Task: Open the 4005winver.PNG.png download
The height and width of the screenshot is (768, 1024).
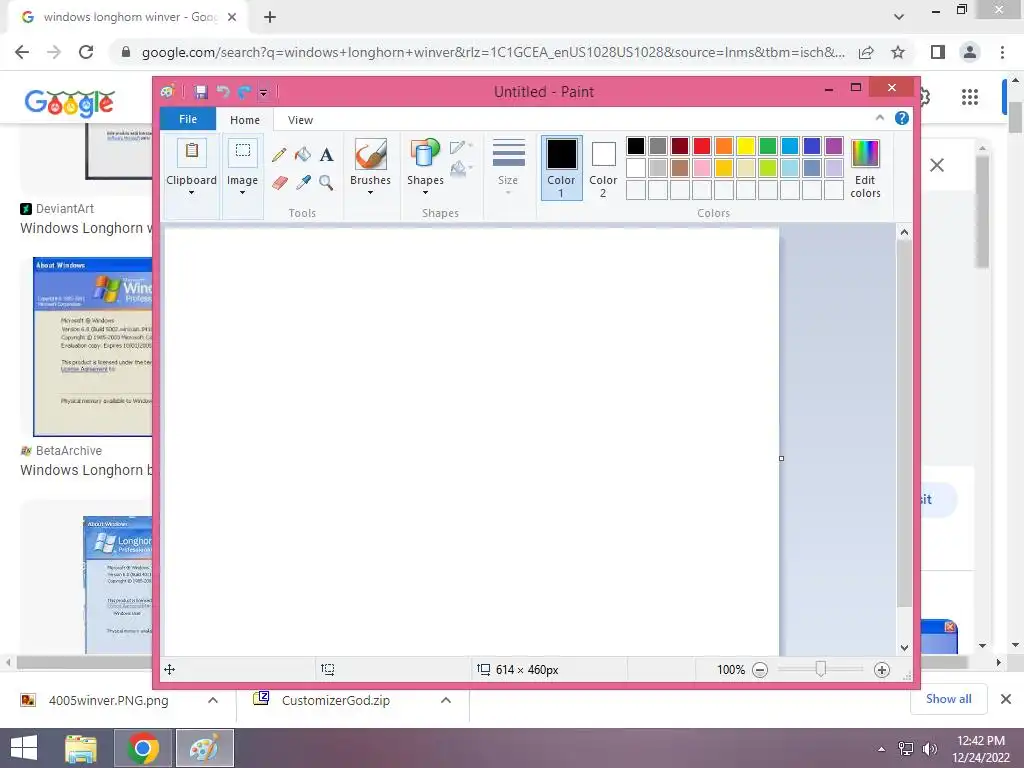Action: [x=108, y=701]
